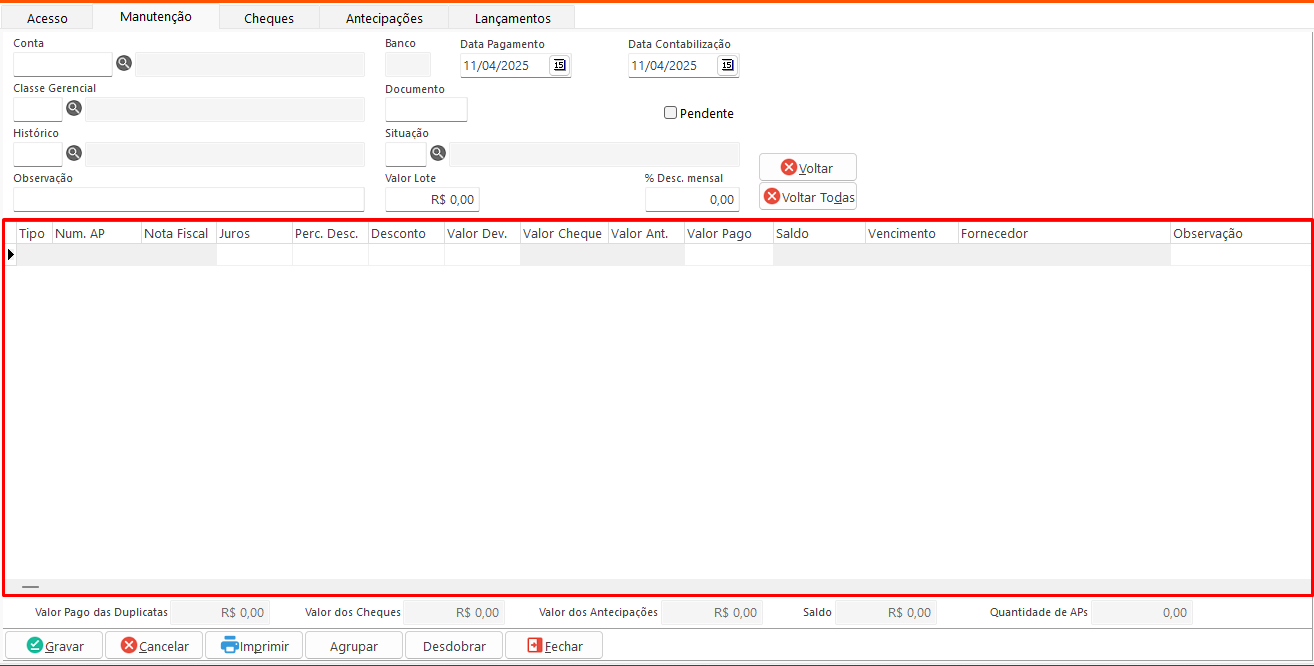1314x666 pixels.
Task: Click the Observação text field
Action: (189, 199)
